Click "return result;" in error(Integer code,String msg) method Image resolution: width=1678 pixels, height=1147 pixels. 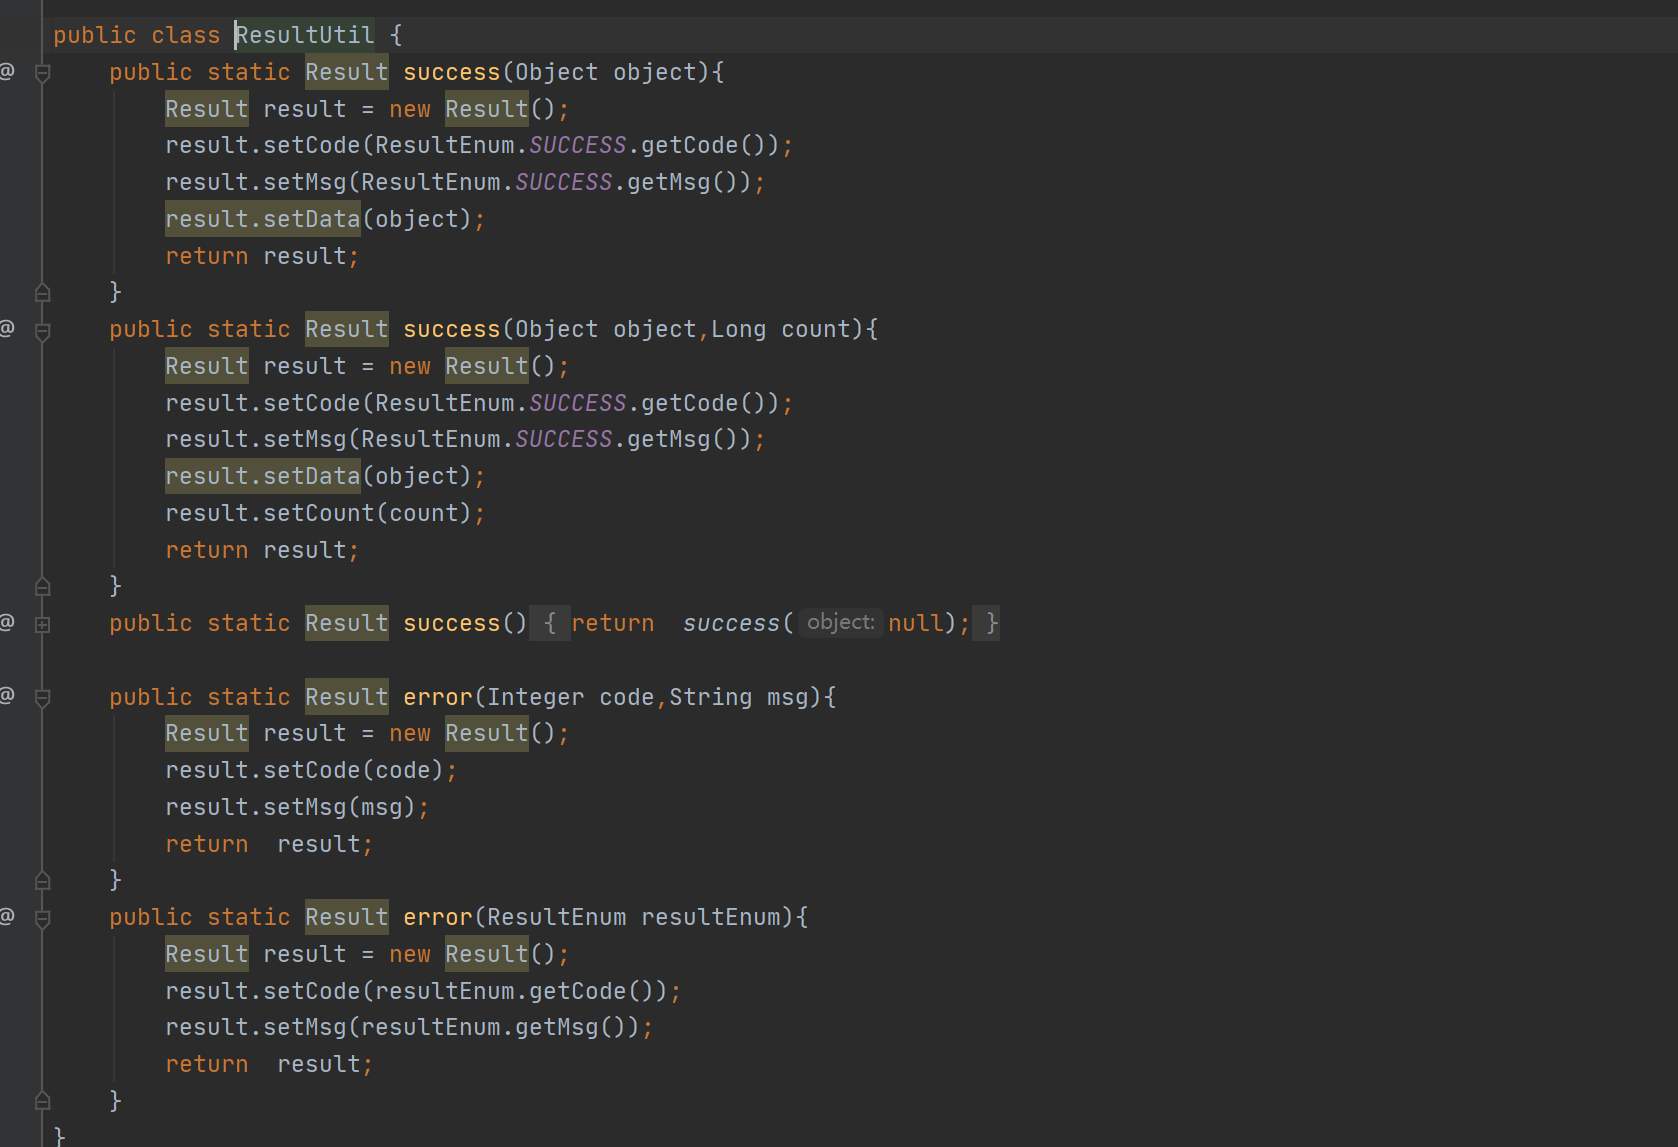[269, 844]
